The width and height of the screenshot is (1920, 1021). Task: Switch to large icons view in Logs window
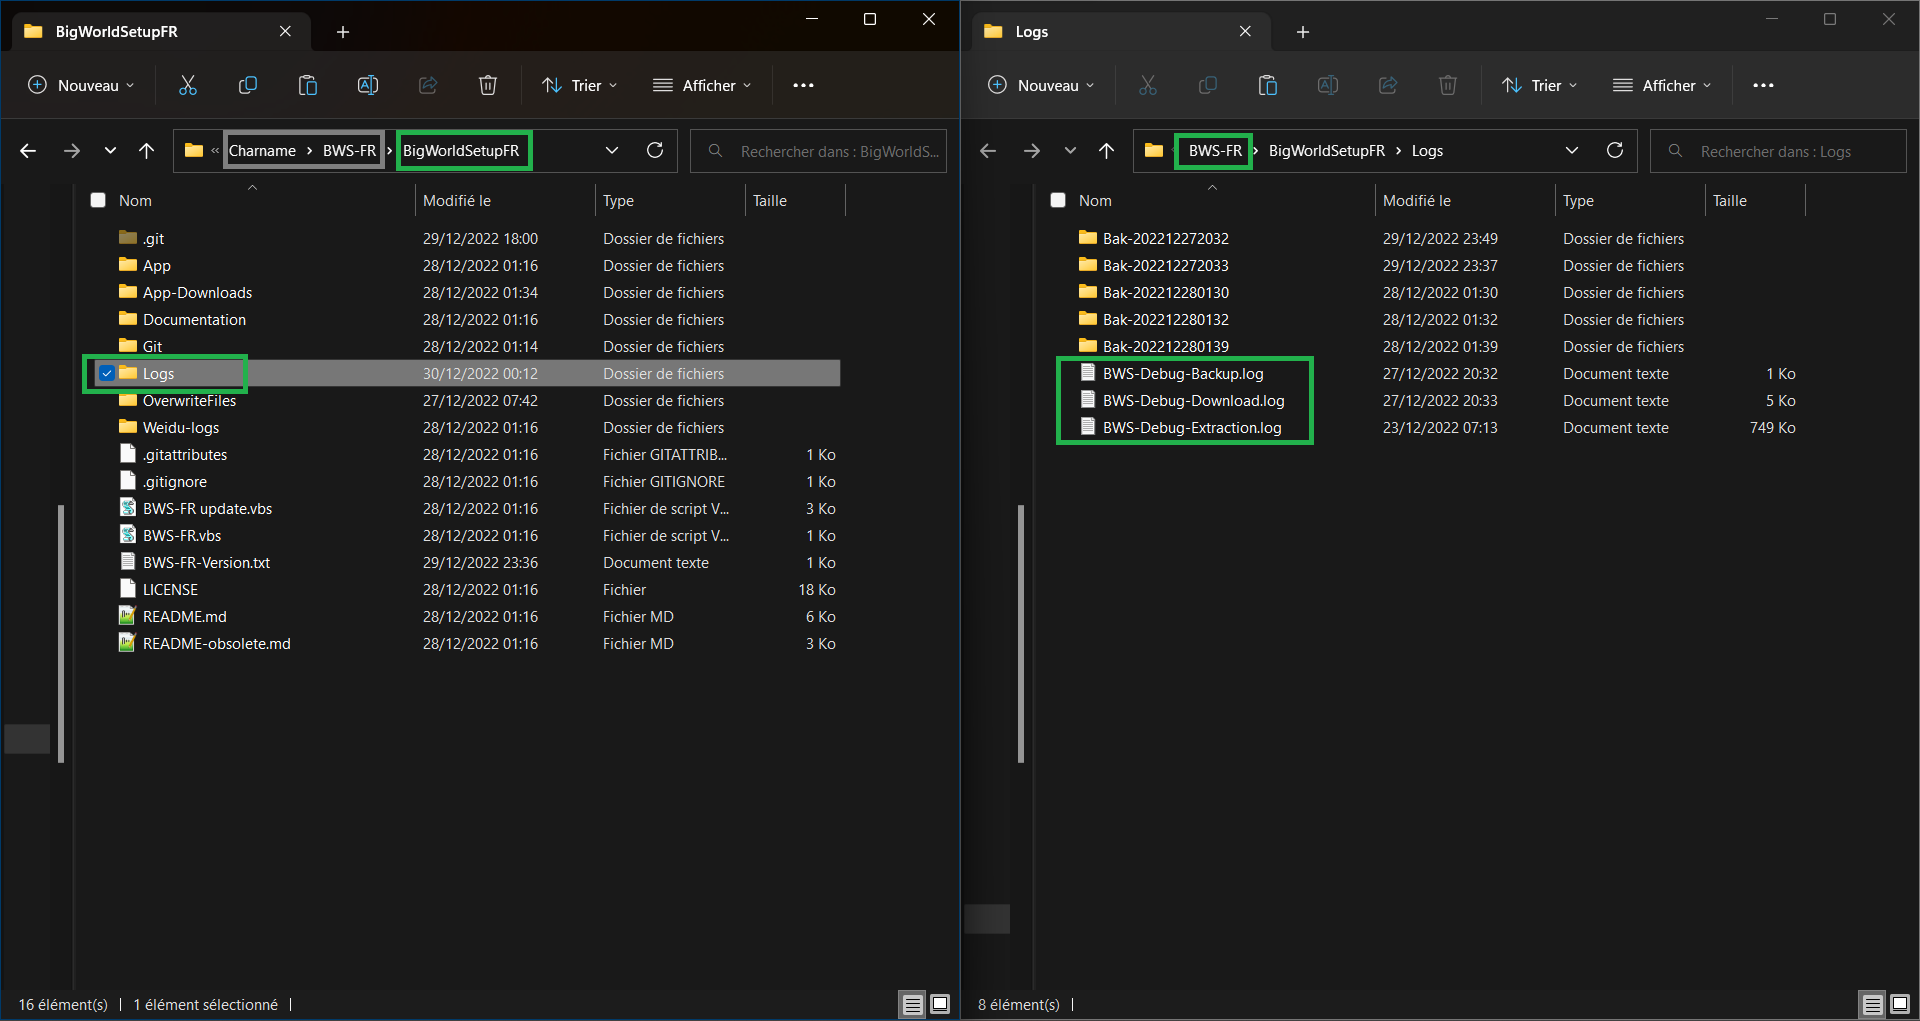[x=1900, y=1004]
